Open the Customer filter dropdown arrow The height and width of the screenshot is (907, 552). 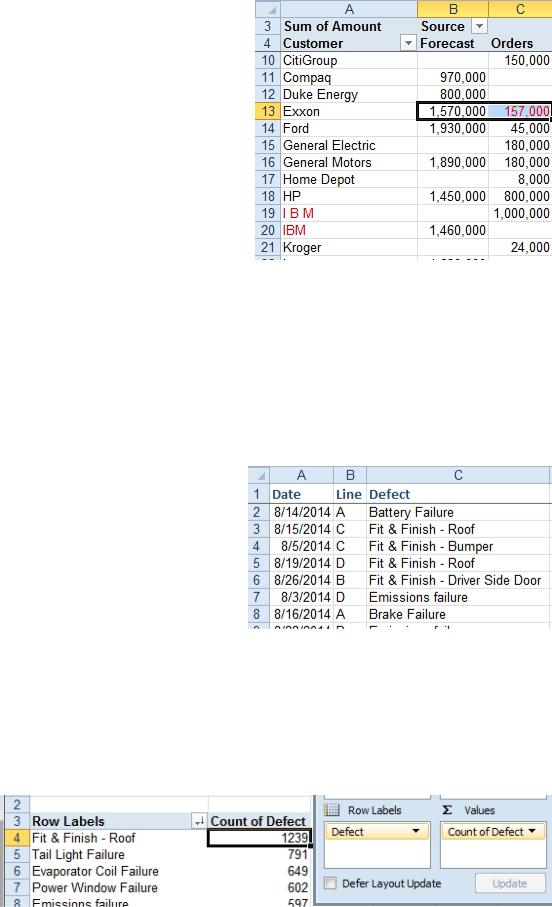click(408, 43)
